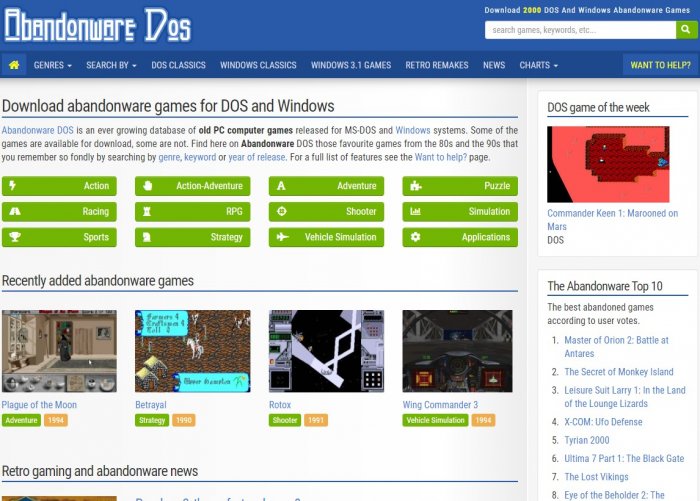The image size is (700, 501).
Task: Open the RPG genre button
Action: pos(192,212)
